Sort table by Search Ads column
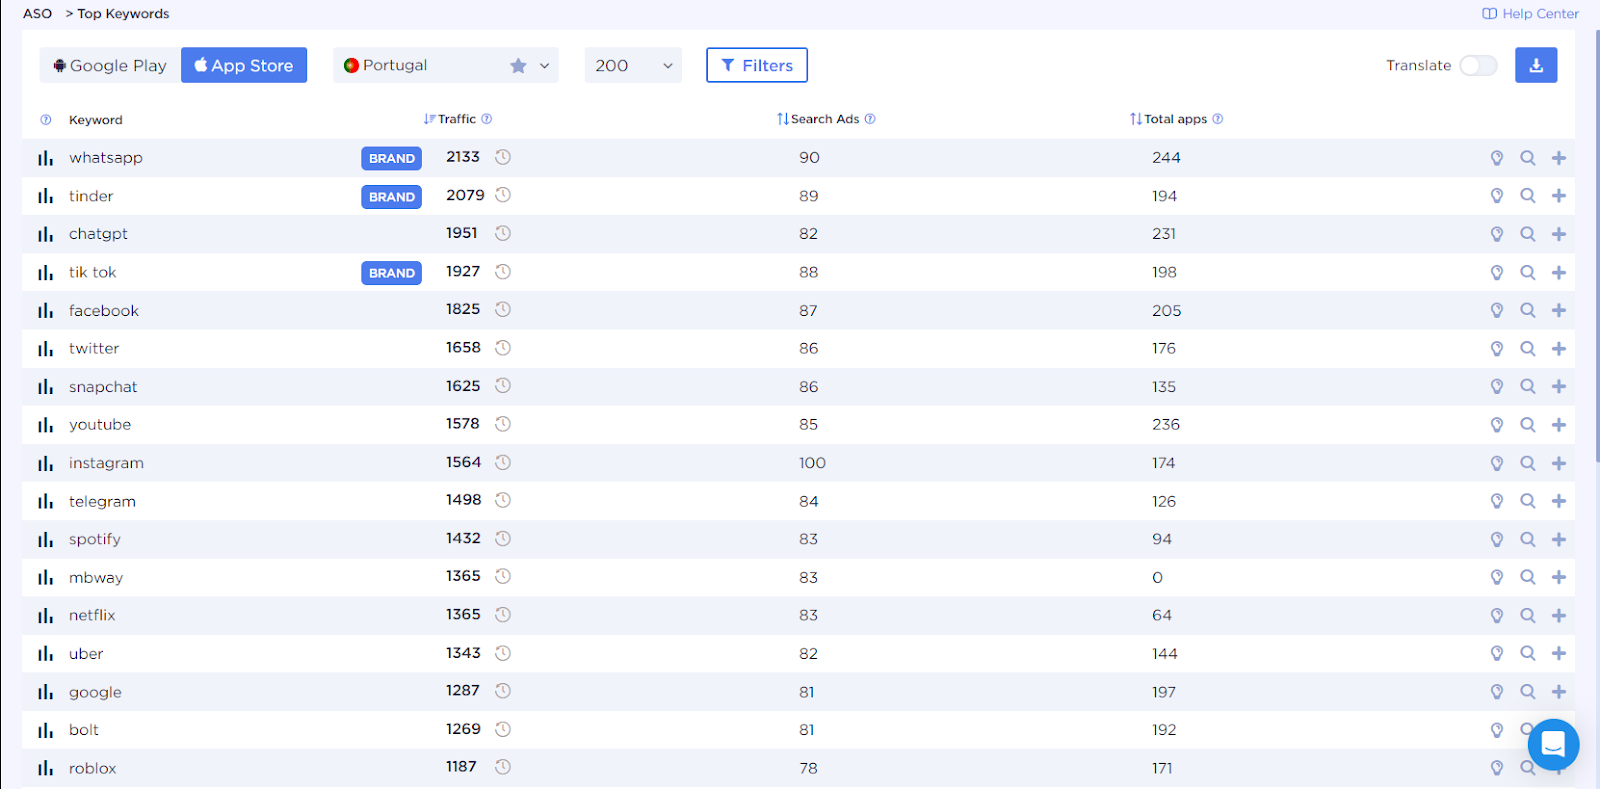The width and height of the screenshot is (1600, 789). 818,119
